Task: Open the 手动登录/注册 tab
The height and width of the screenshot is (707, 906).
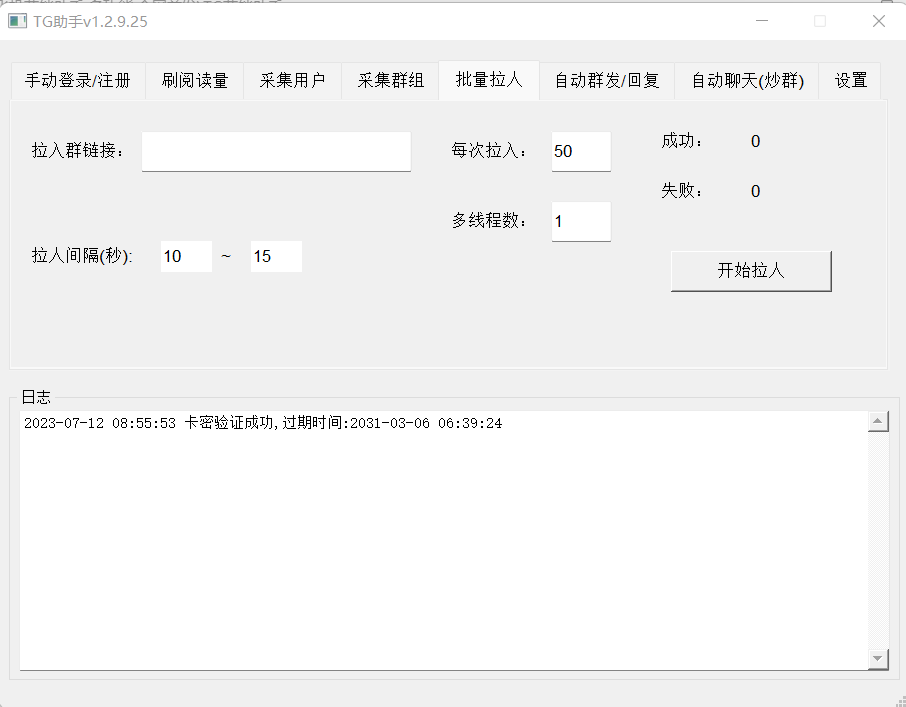Action: coord(78,81)
